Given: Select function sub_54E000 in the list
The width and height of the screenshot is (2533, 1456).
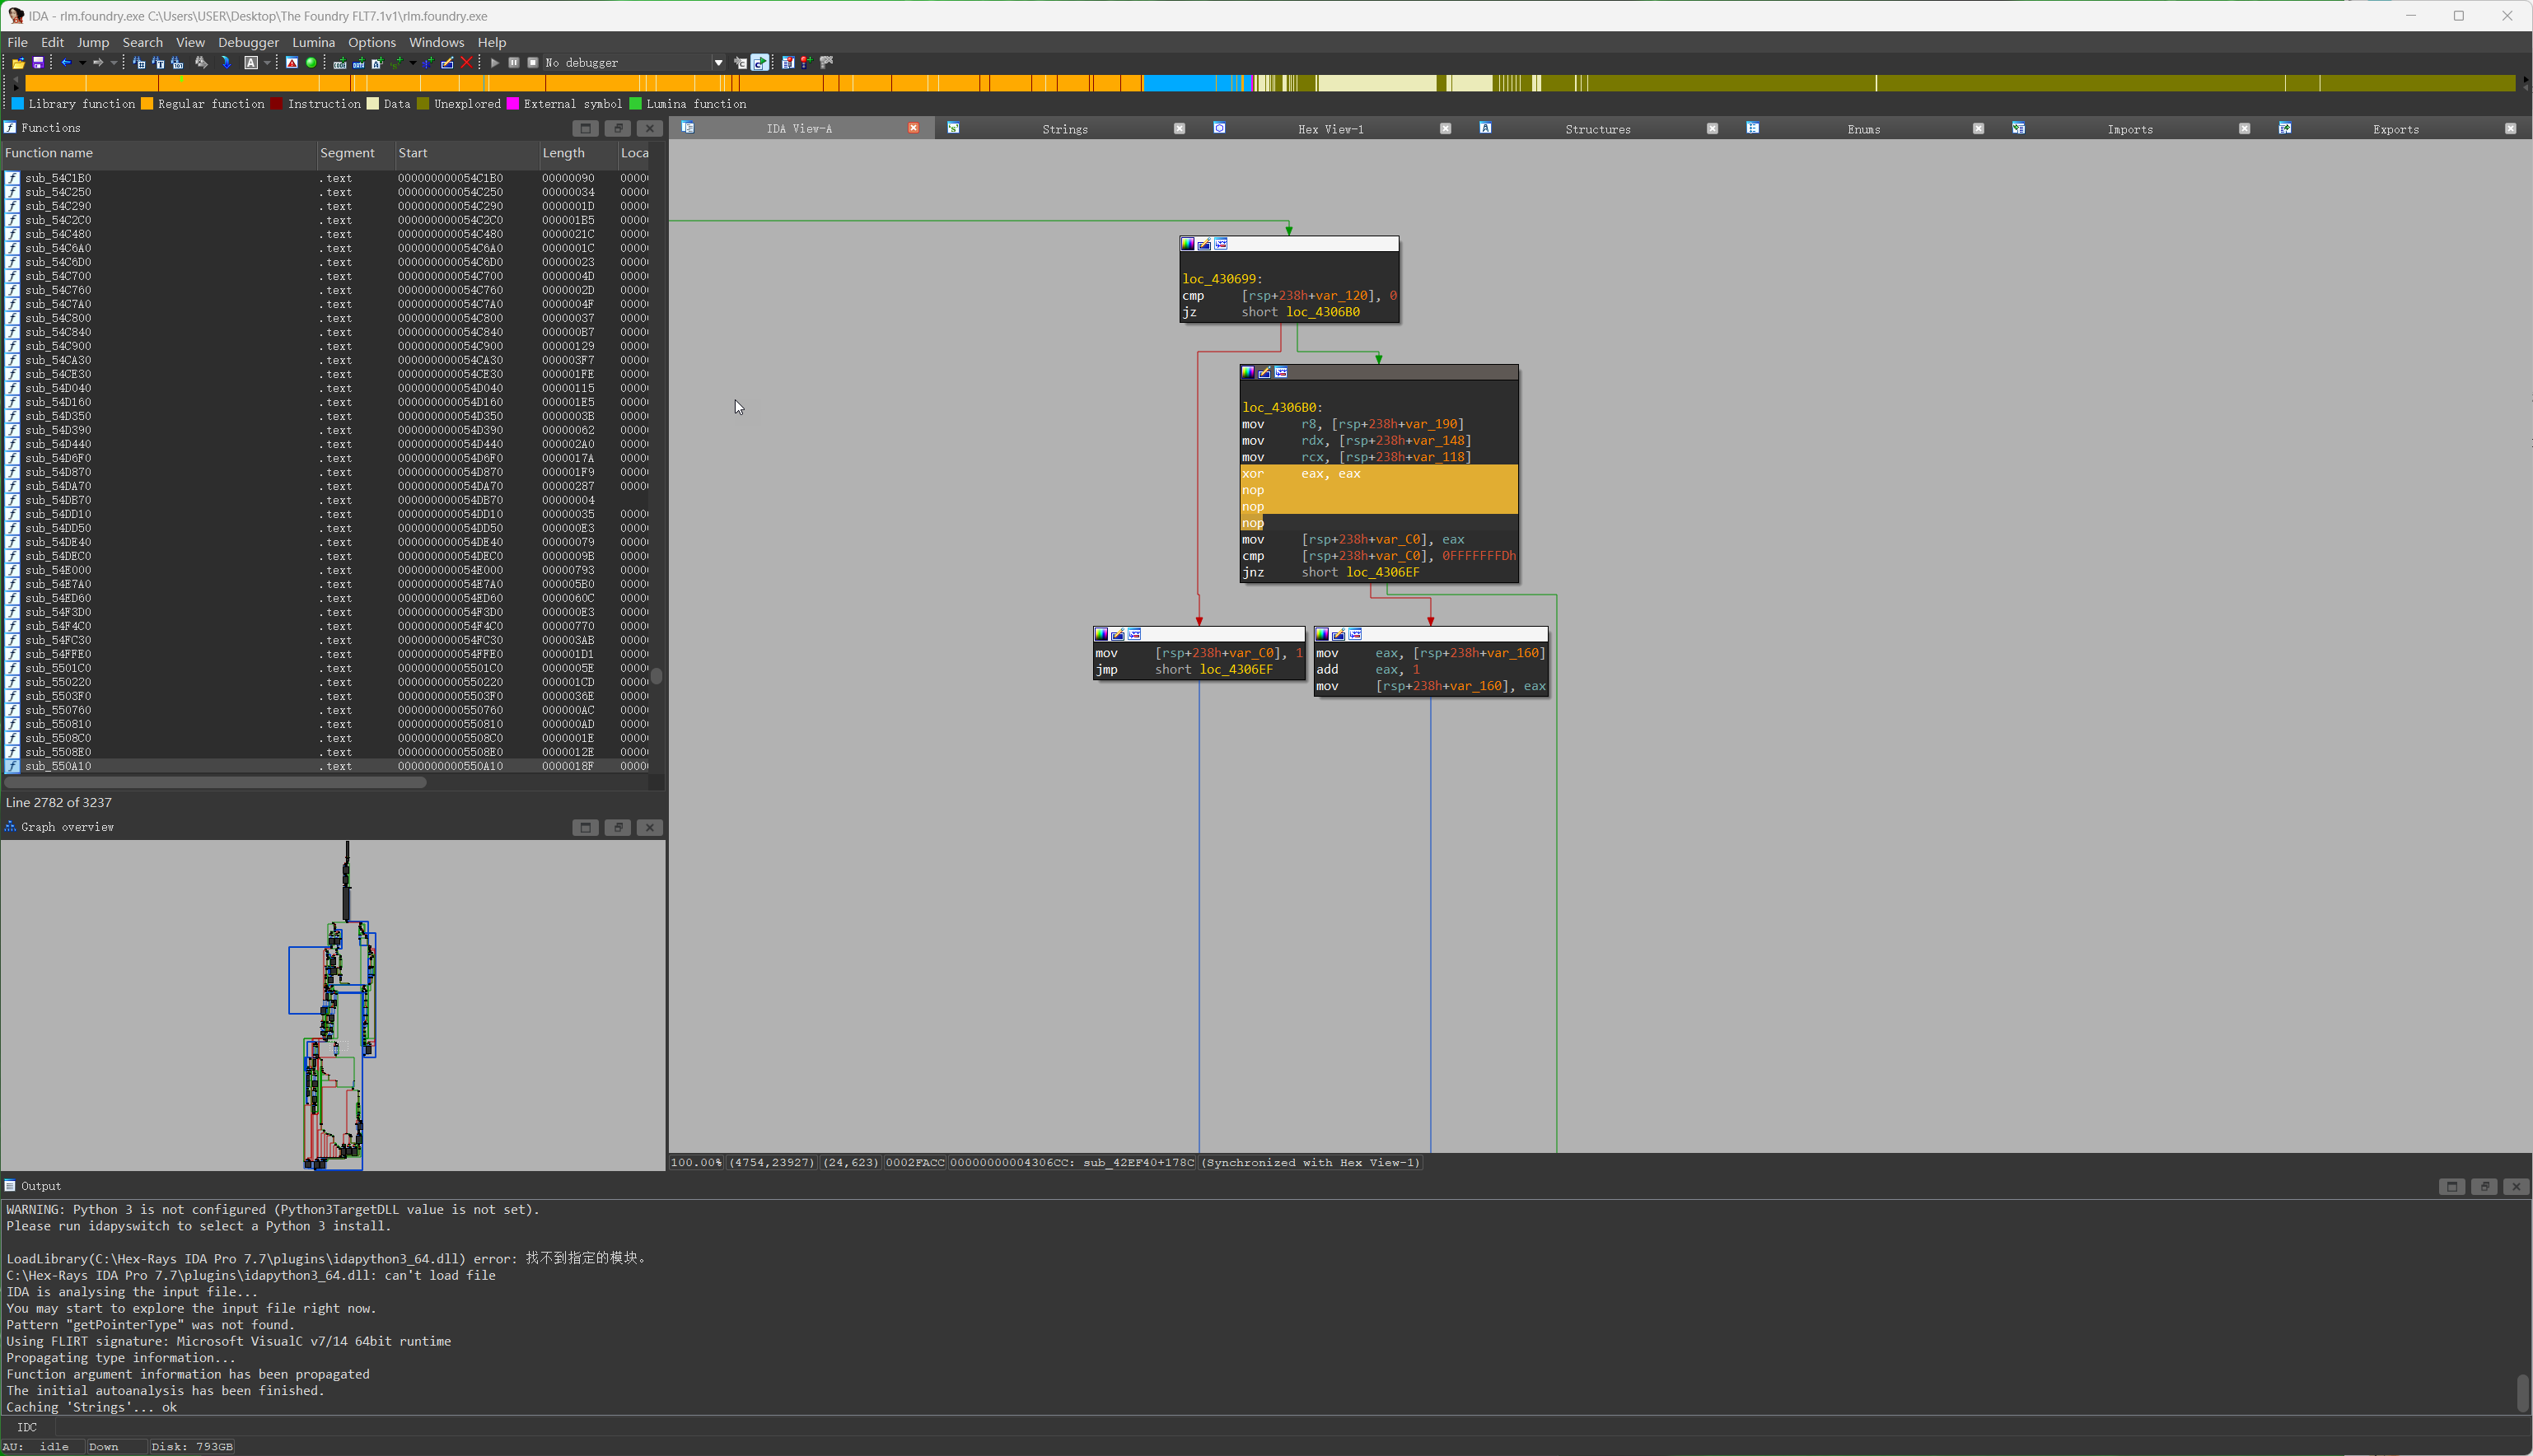Looking at the screenshot, I should (58, 570).
